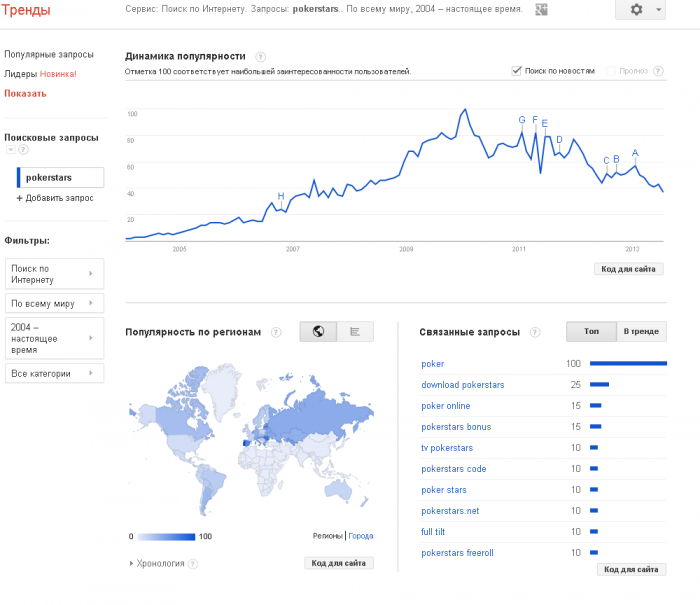This screenshot has height=605, width=700.
Task: Select the Топ tab in related queries
Action: point(591,331)
